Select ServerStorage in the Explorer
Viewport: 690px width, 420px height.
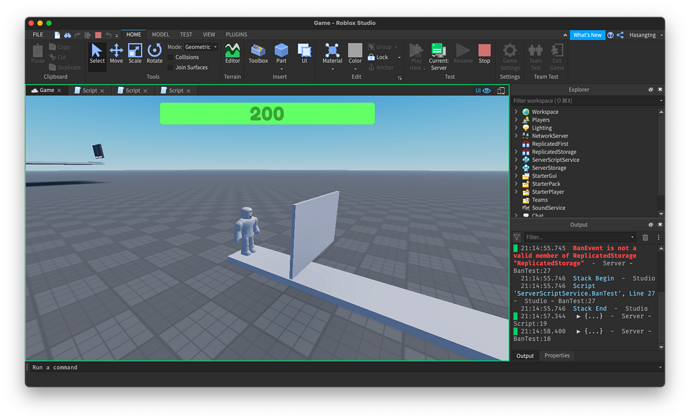tap(549, 168)
